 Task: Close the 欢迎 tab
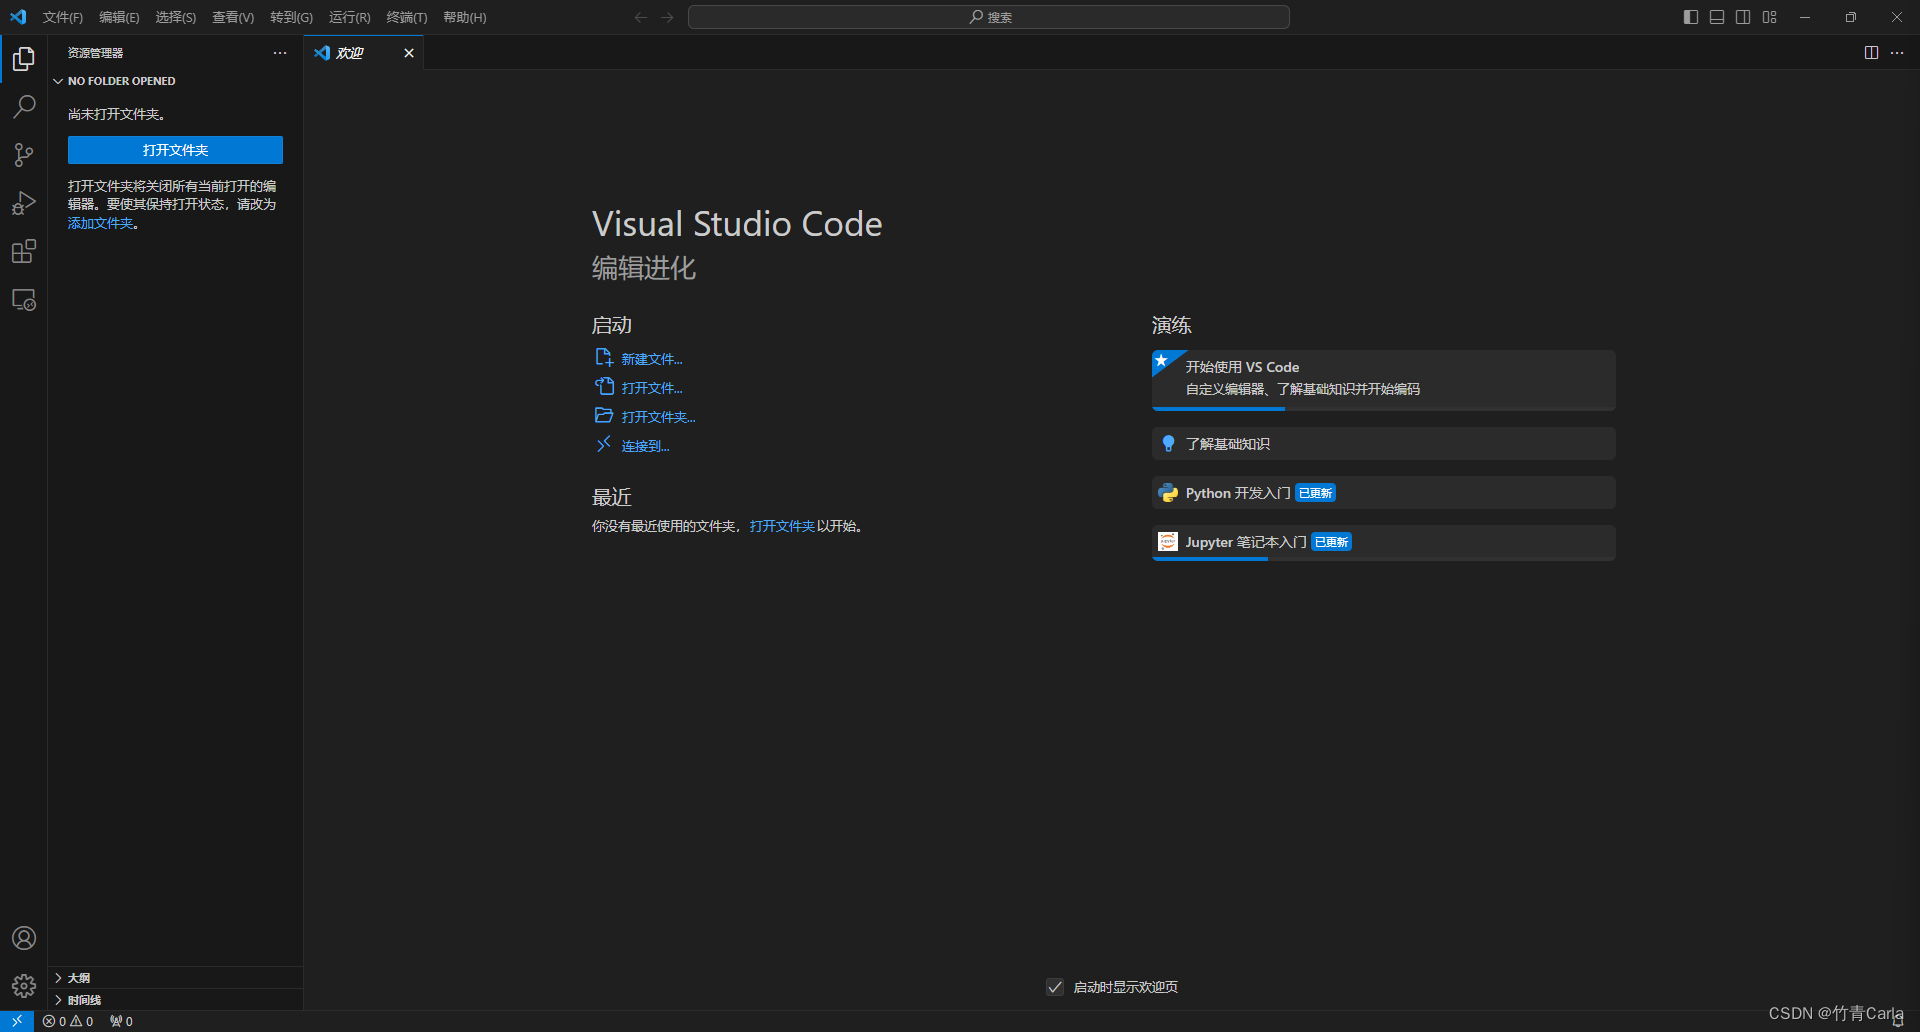409,53
